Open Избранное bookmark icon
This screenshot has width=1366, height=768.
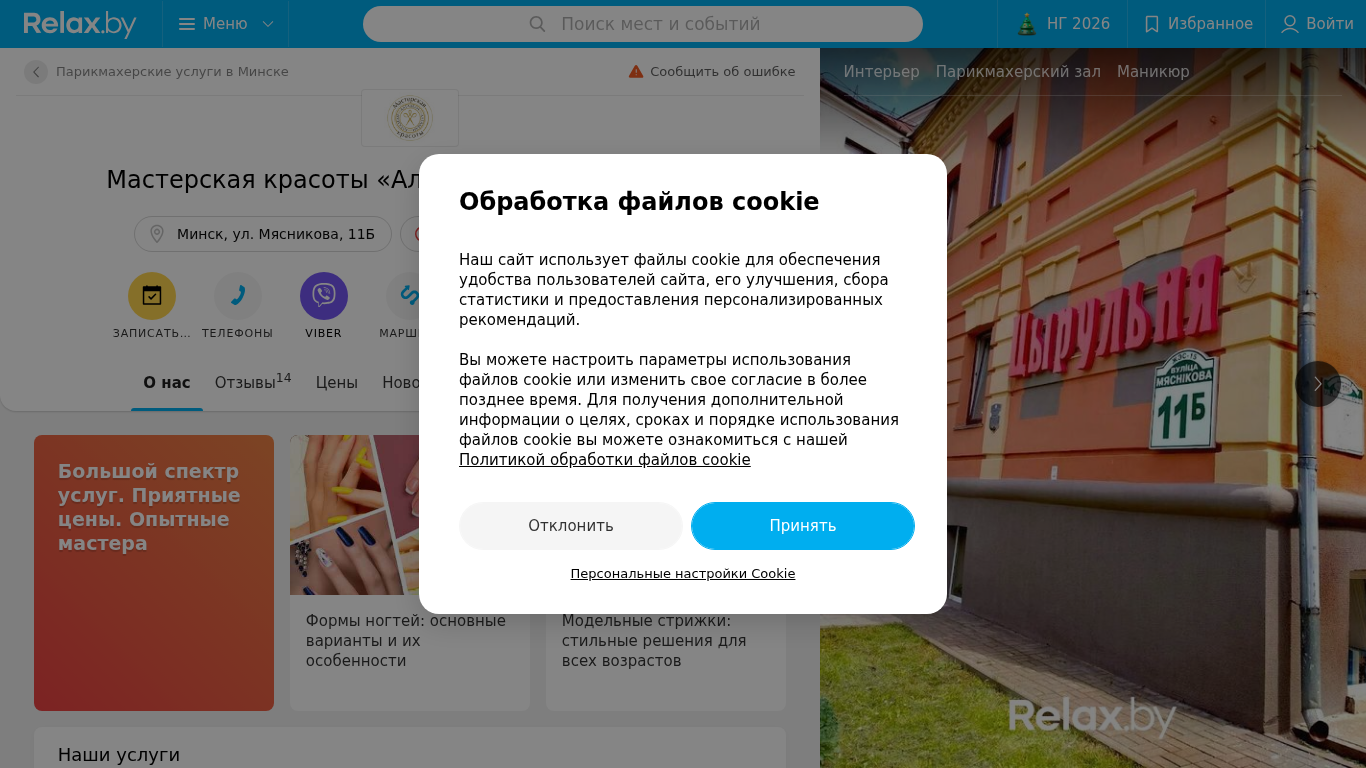(1152, 24)
